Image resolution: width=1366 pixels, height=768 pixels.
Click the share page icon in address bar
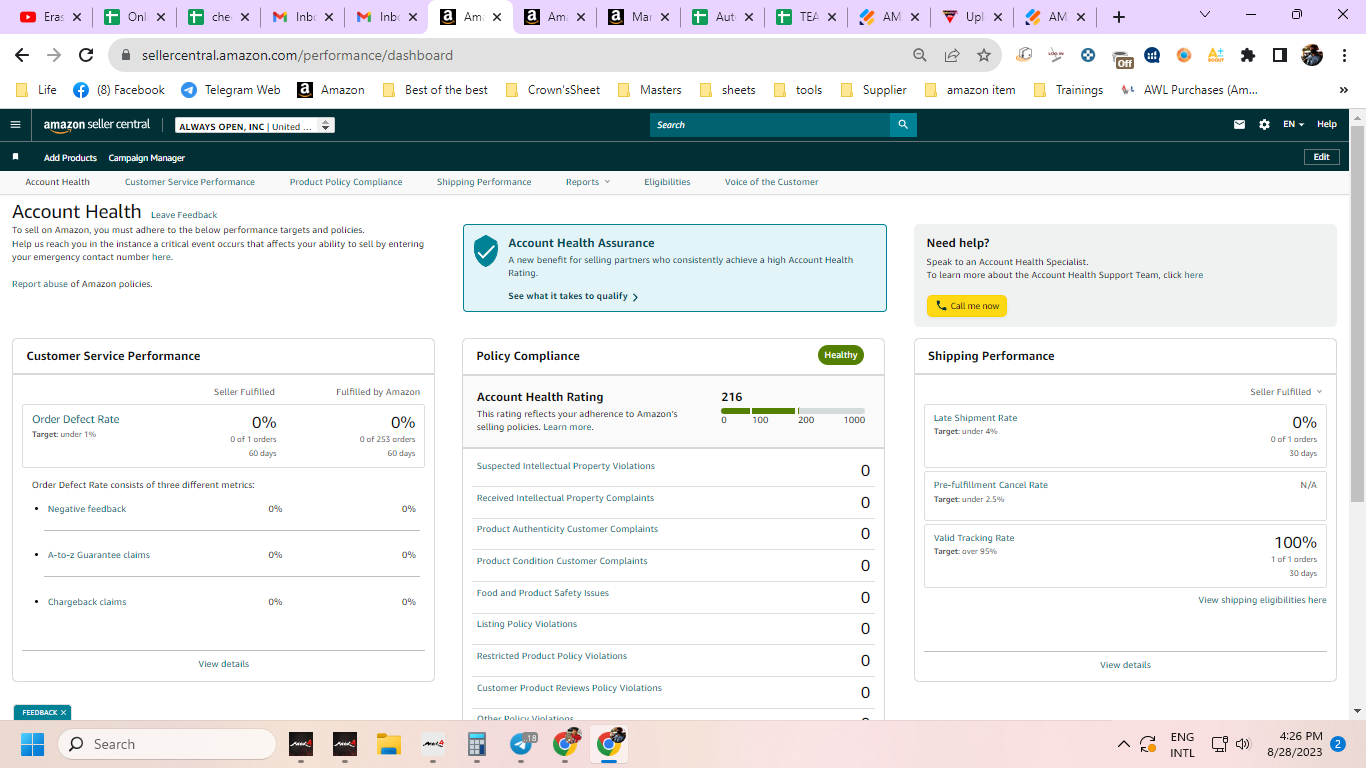(952, 55)
